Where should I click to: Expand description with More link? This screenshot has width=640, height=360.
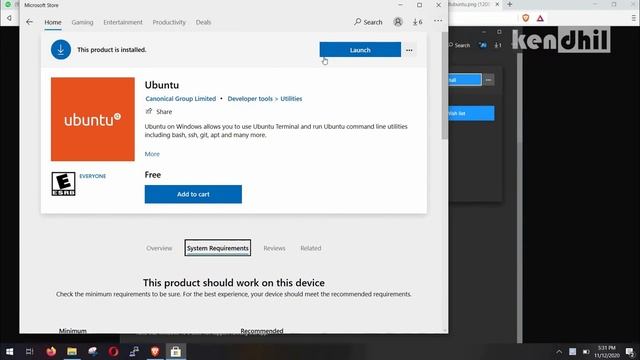tap(152, 154)
